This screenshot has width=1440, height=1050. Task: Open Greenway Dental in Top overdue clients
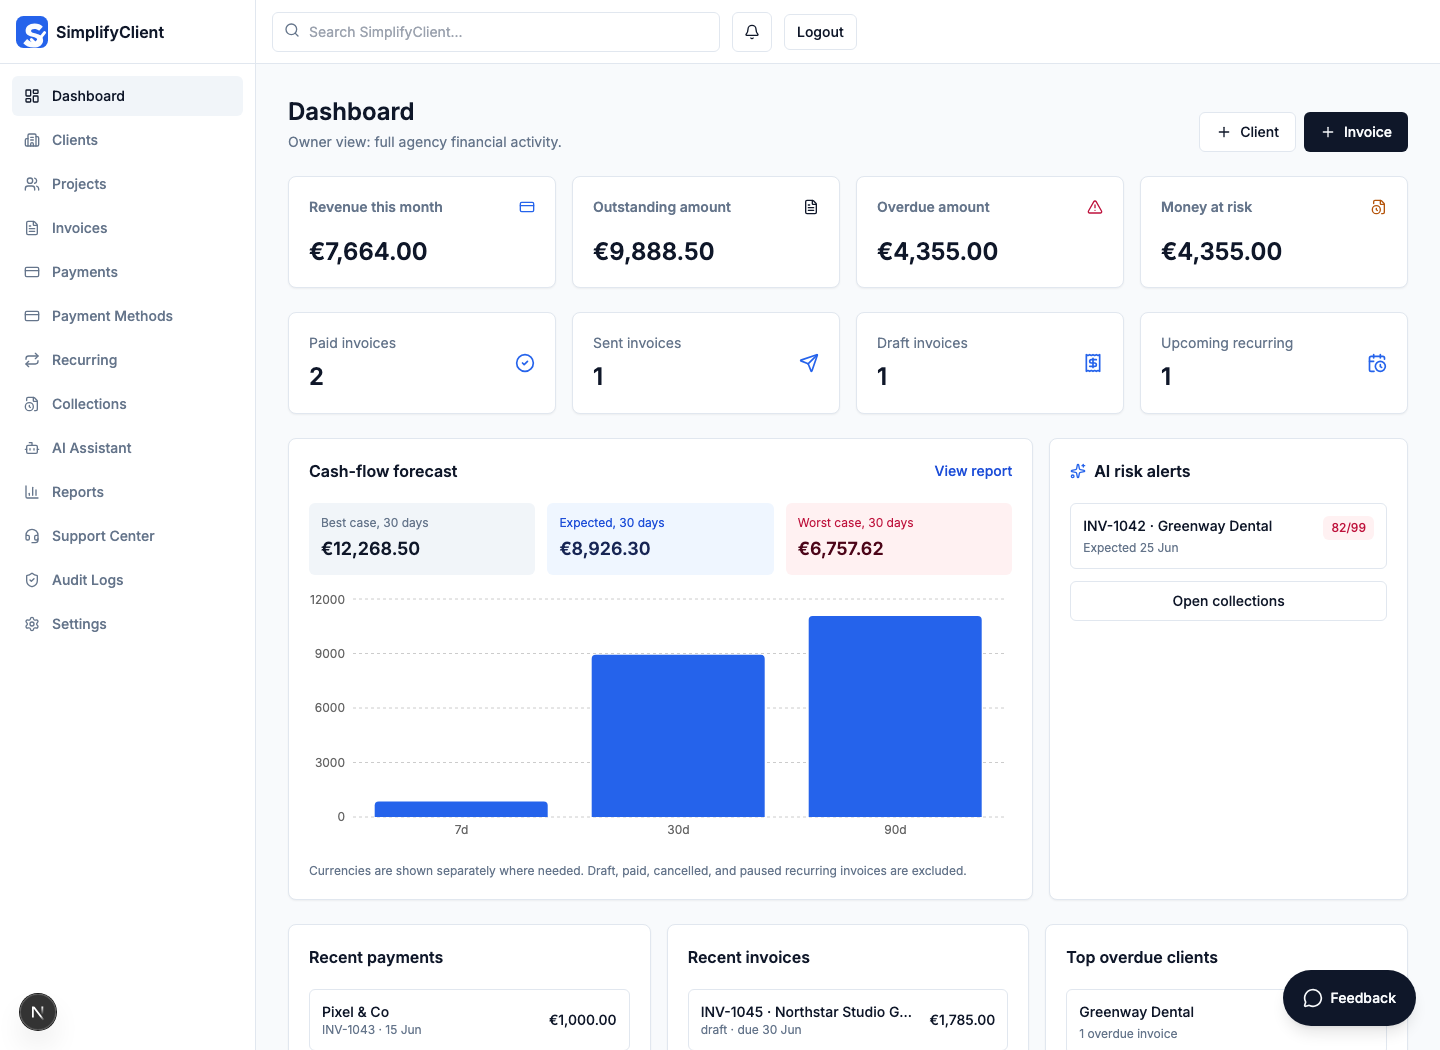point(1226,1019)
